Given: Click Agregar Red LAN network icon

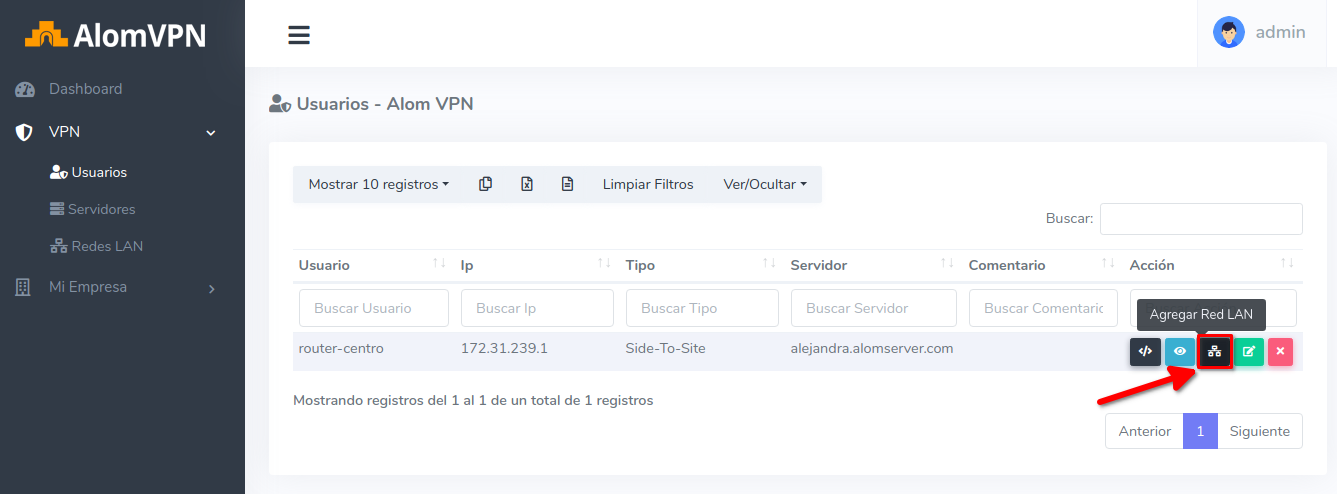Looking at the screenshot, I should [x=1214, y=352].
